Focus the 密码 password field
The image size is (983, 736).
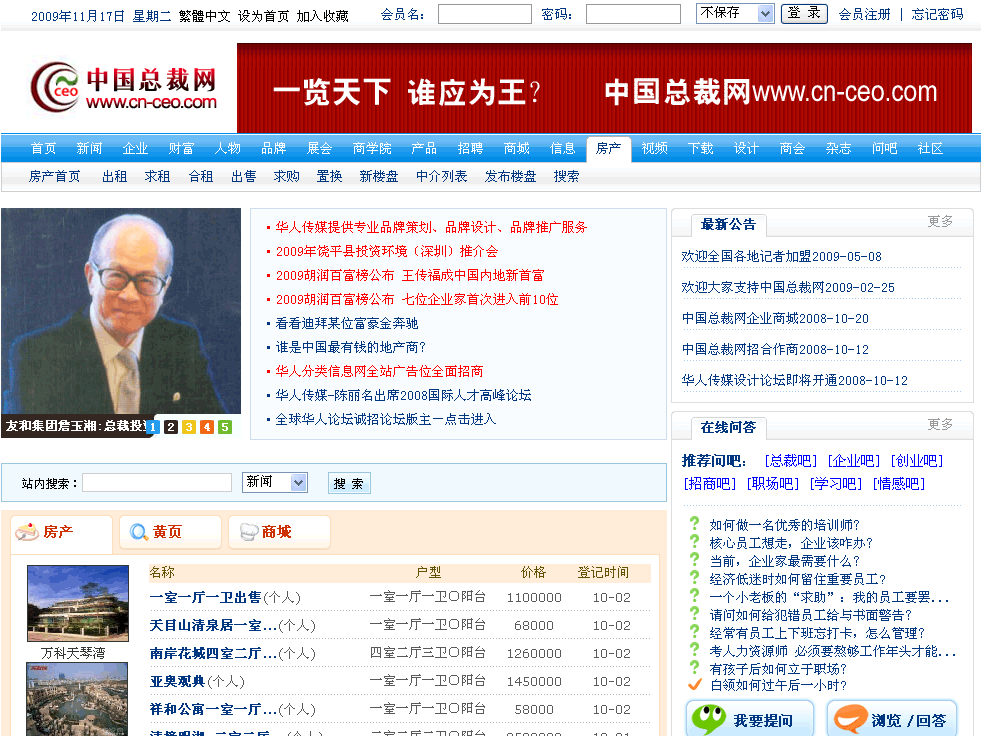point(633,14)
